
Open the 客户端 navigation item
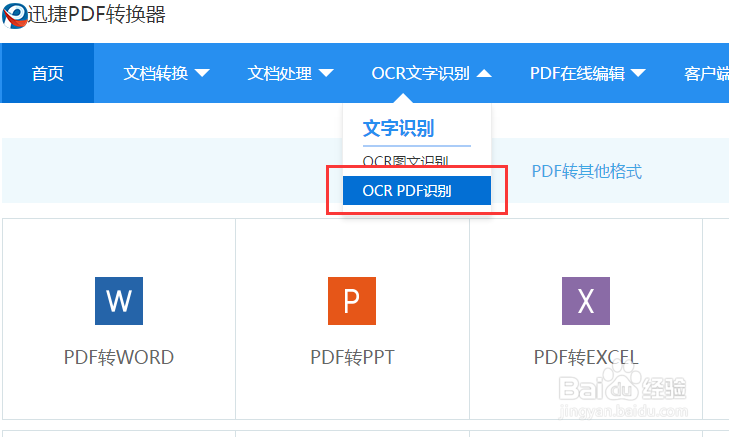point(706,73)
